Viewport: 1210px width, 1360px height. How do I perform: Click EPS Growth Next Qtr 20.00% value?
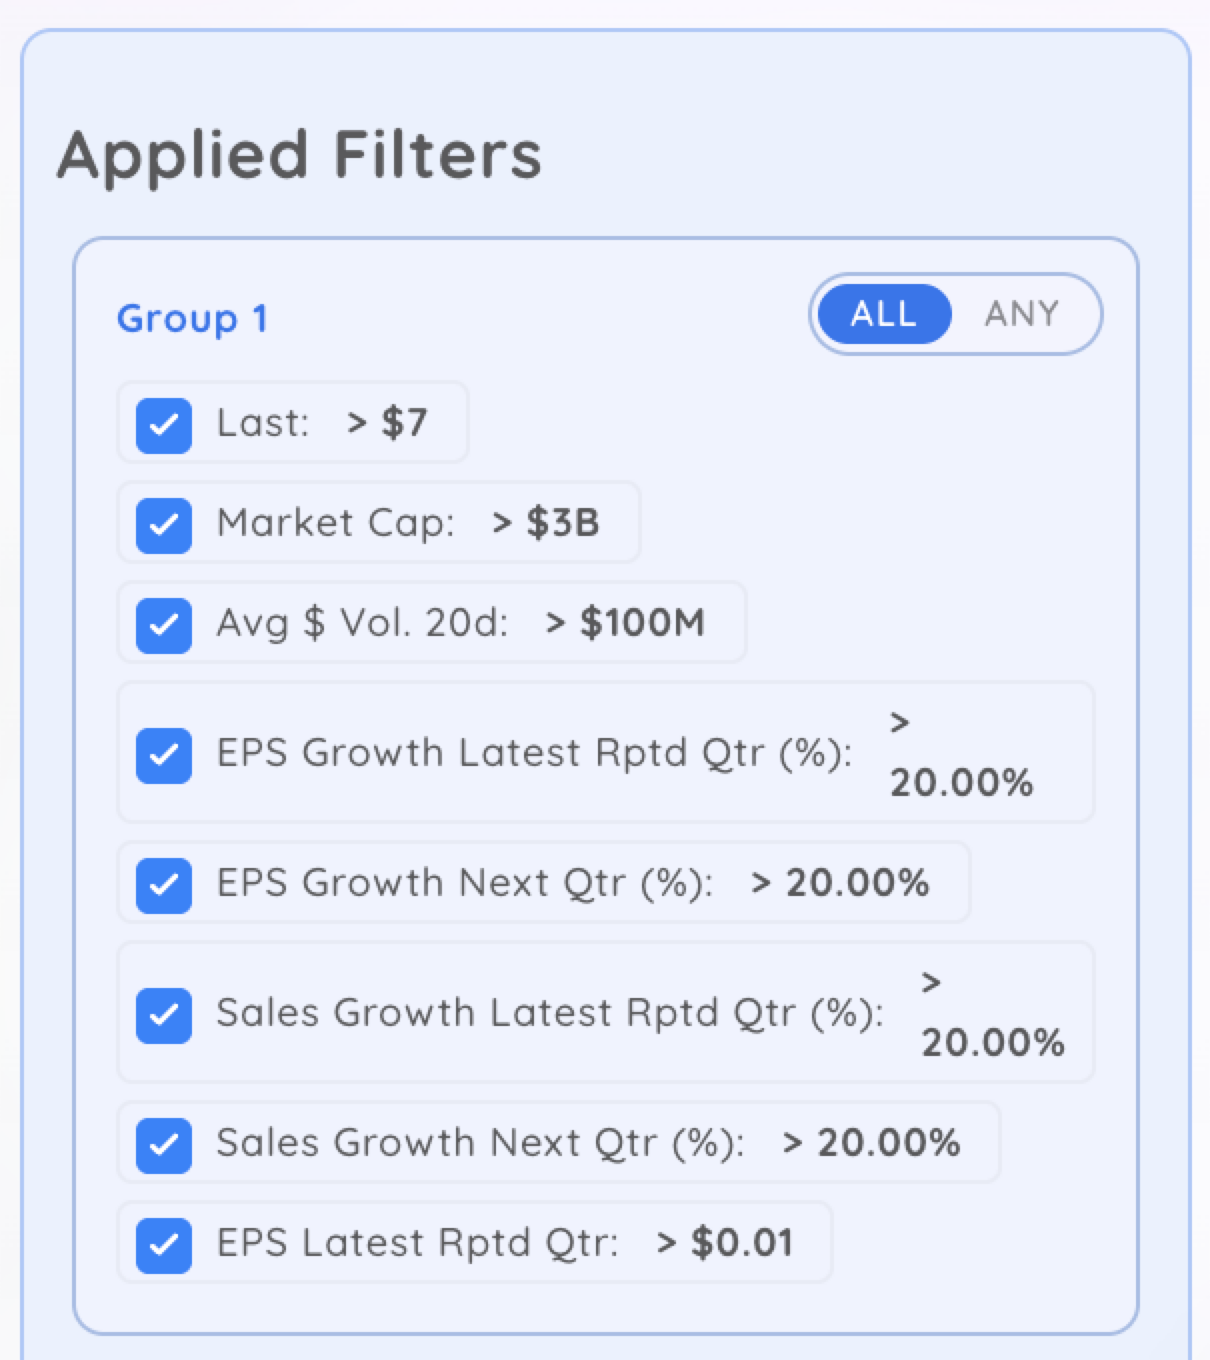tap(841, 883)
